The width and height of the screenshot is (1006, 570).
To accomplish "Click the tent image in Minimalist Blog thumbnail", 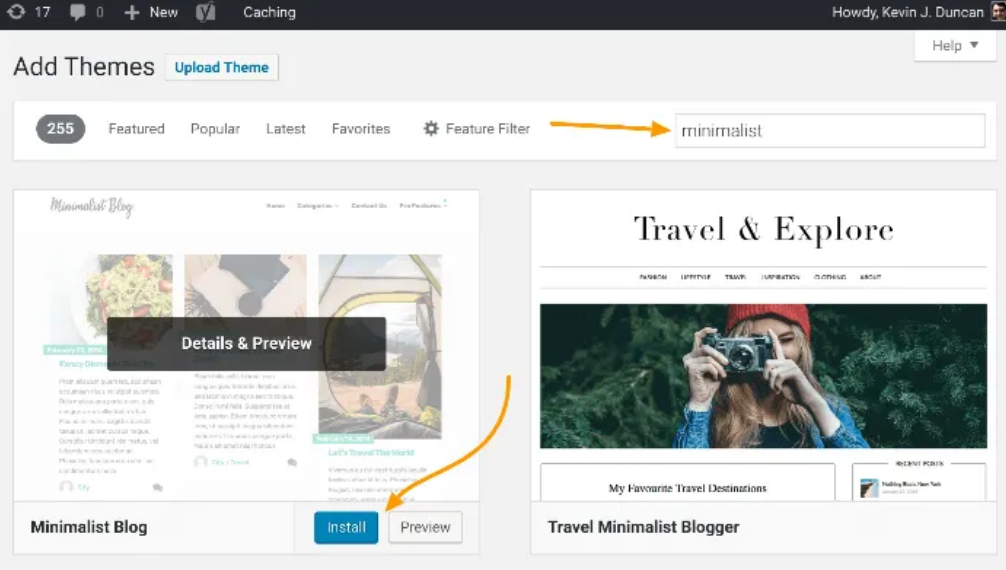I will point(380,345).
